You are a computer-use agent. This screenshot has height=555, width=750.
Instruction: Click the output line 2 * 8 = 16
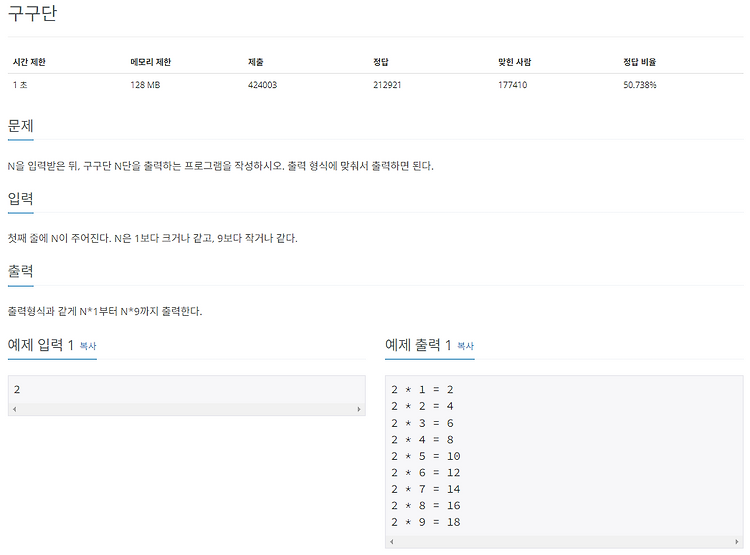tap(426, 506)
